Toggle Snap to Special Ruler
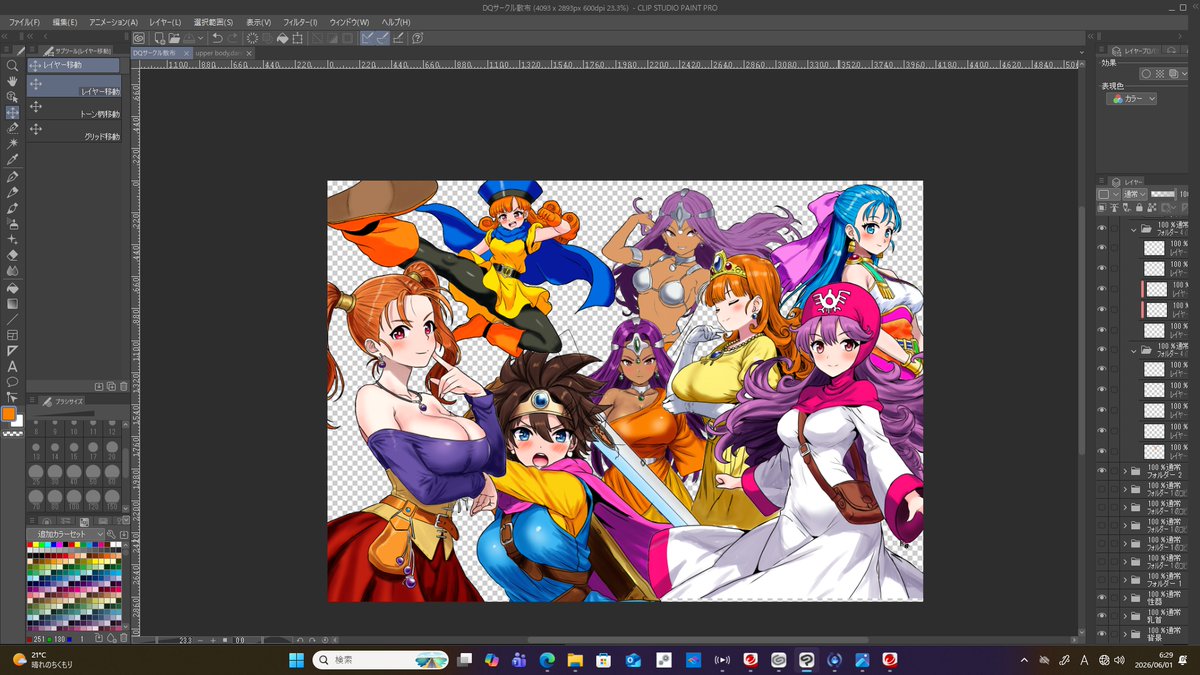1200x675 pixels. point(383,38)
